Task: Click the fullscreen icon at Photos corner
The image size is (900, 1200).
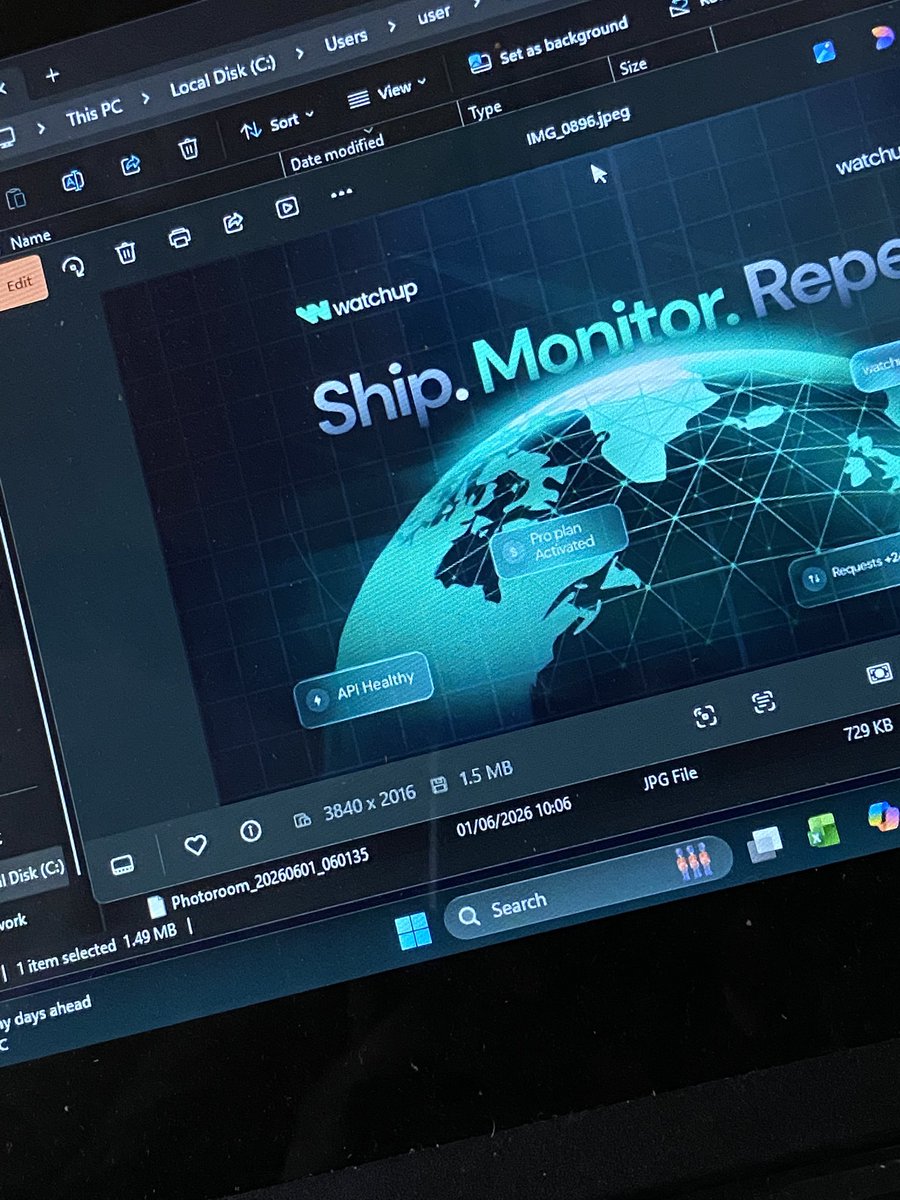Action: [880, 674]
